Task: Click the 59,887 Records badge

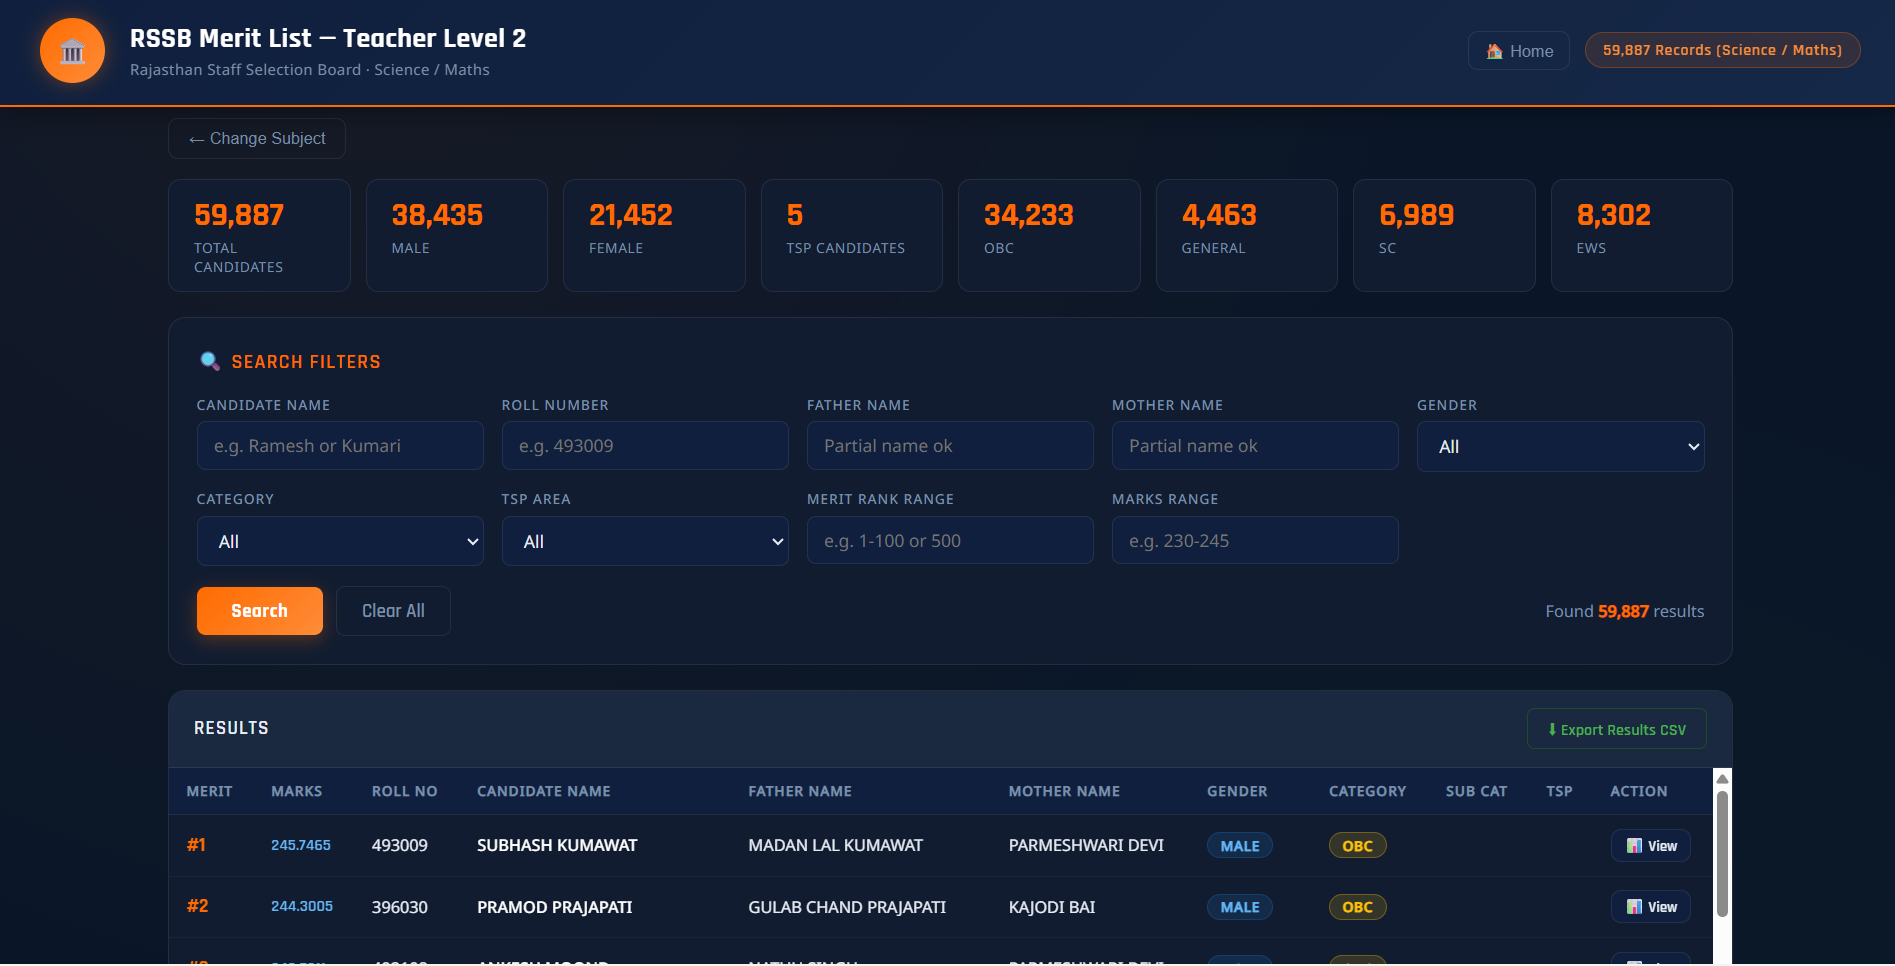Action: point(1722,50)
